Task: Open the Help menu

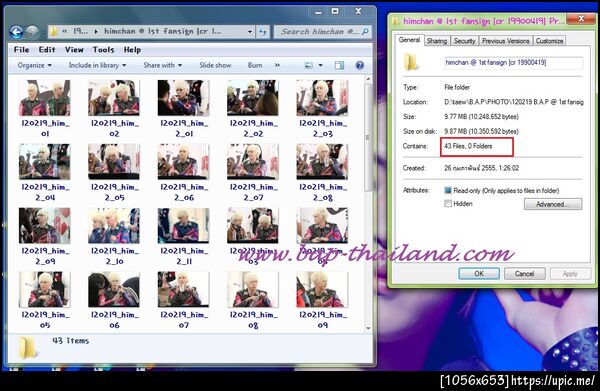Action: click(x=132, y=50)
